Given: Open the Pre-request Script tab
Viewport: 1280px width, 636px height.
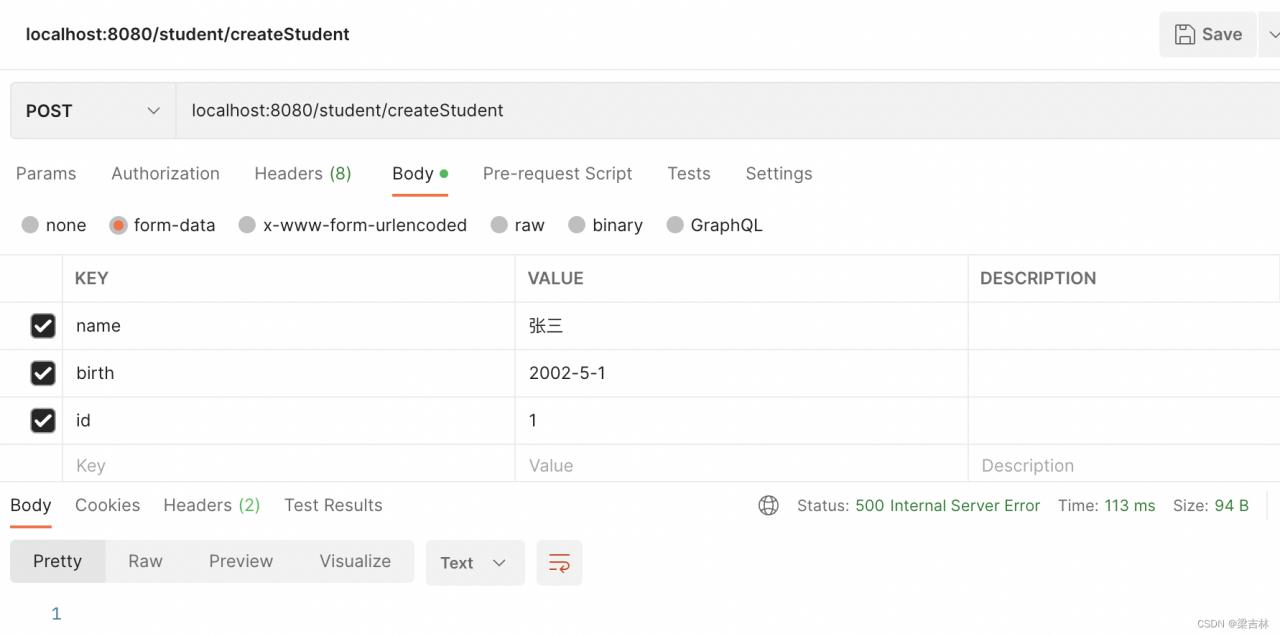Looking at the screenshot, I should tap(557, 174).
